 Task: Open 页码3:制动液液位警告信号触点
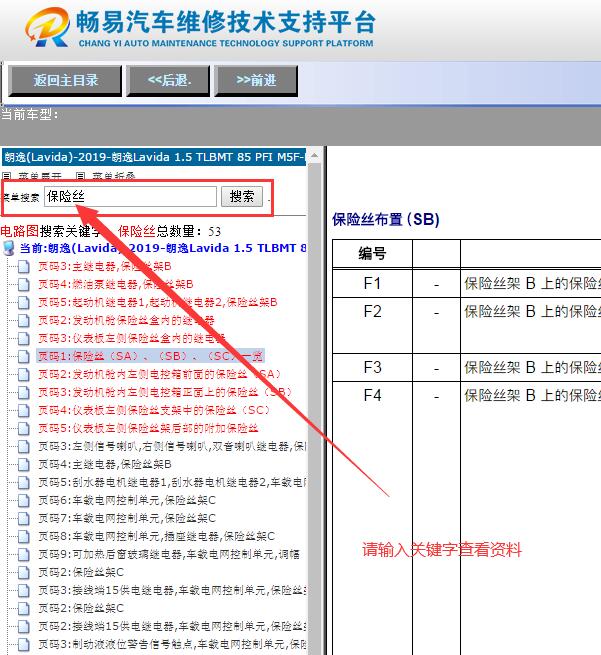coord(172,644)
